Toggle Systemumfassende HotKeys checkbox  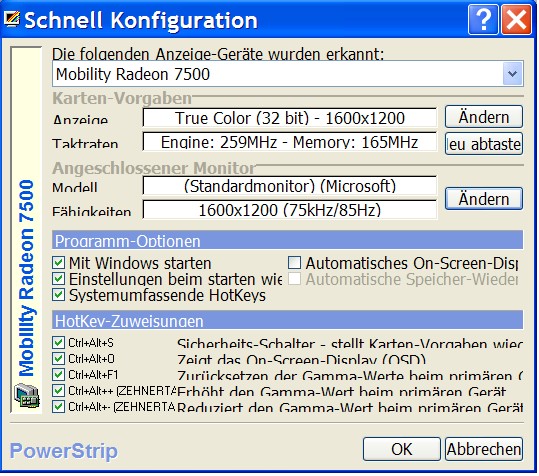[58, 295]
